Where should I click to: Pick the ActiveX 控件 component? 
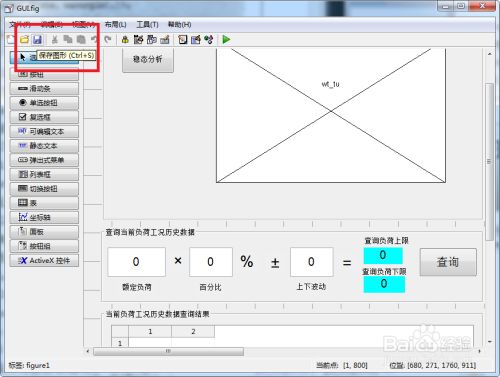[x=44, y=260]
